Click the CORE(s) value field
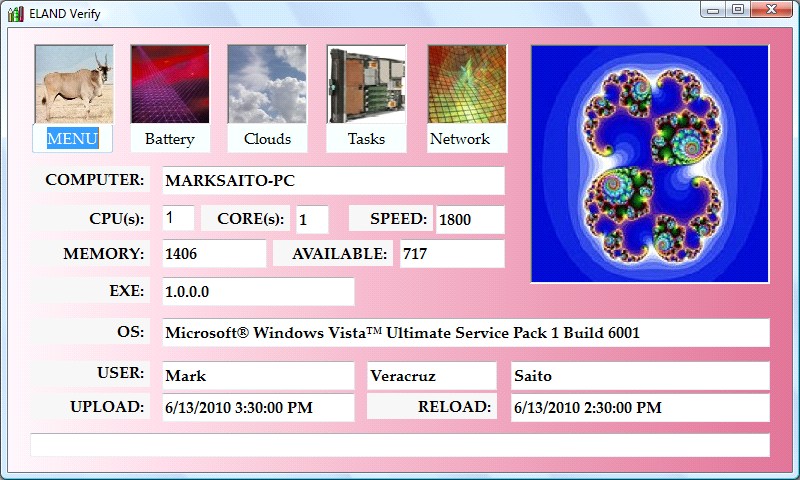The width and height of the screenshot is (800, 480). pos(312,219)
